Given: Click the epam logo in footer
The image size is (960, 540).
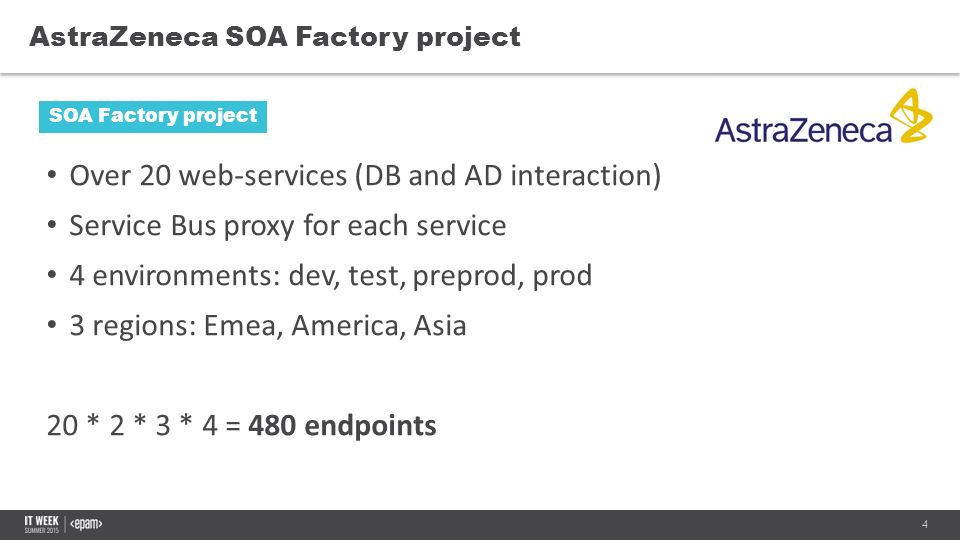Looking at the screenshot, I should coord(86,524).
